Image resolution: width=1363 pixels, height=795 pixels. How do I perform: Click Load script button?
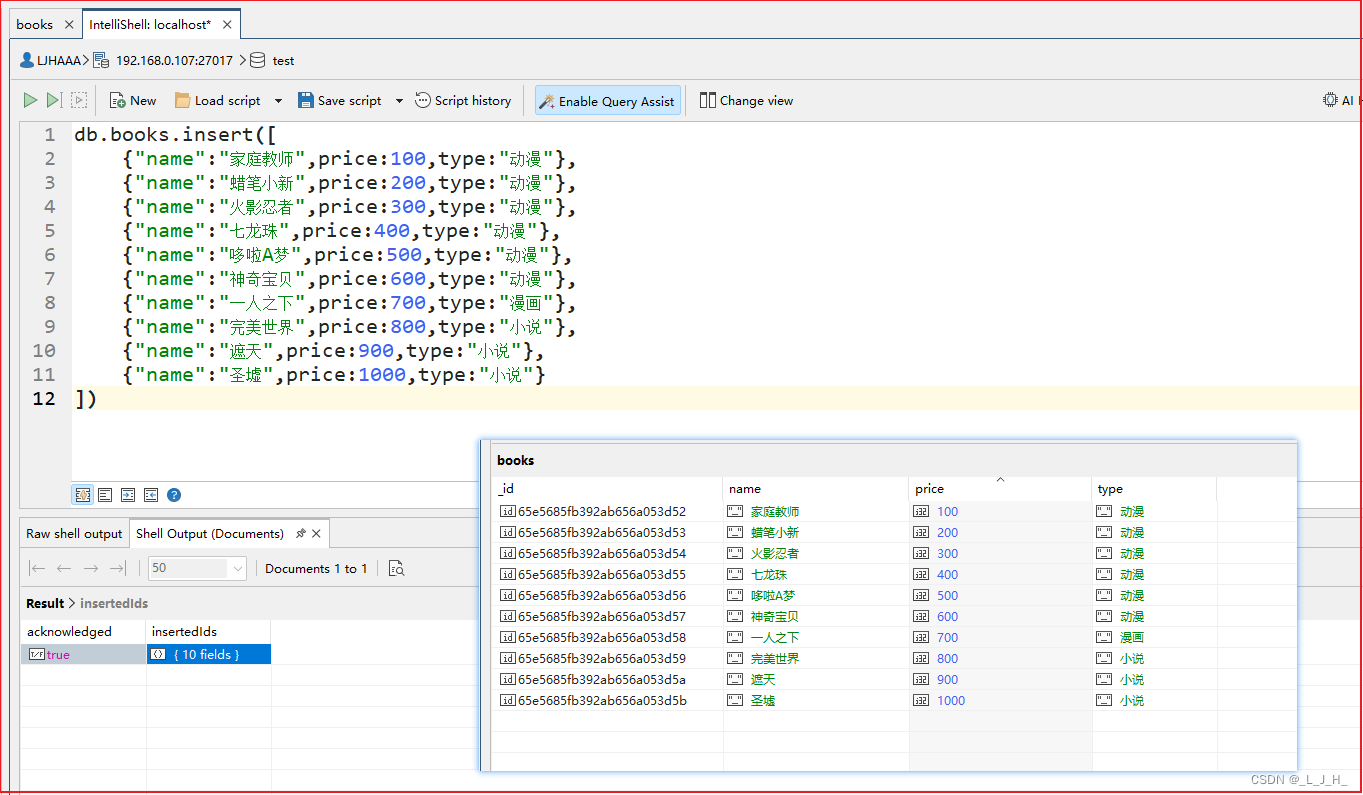(x=217, y=100)
